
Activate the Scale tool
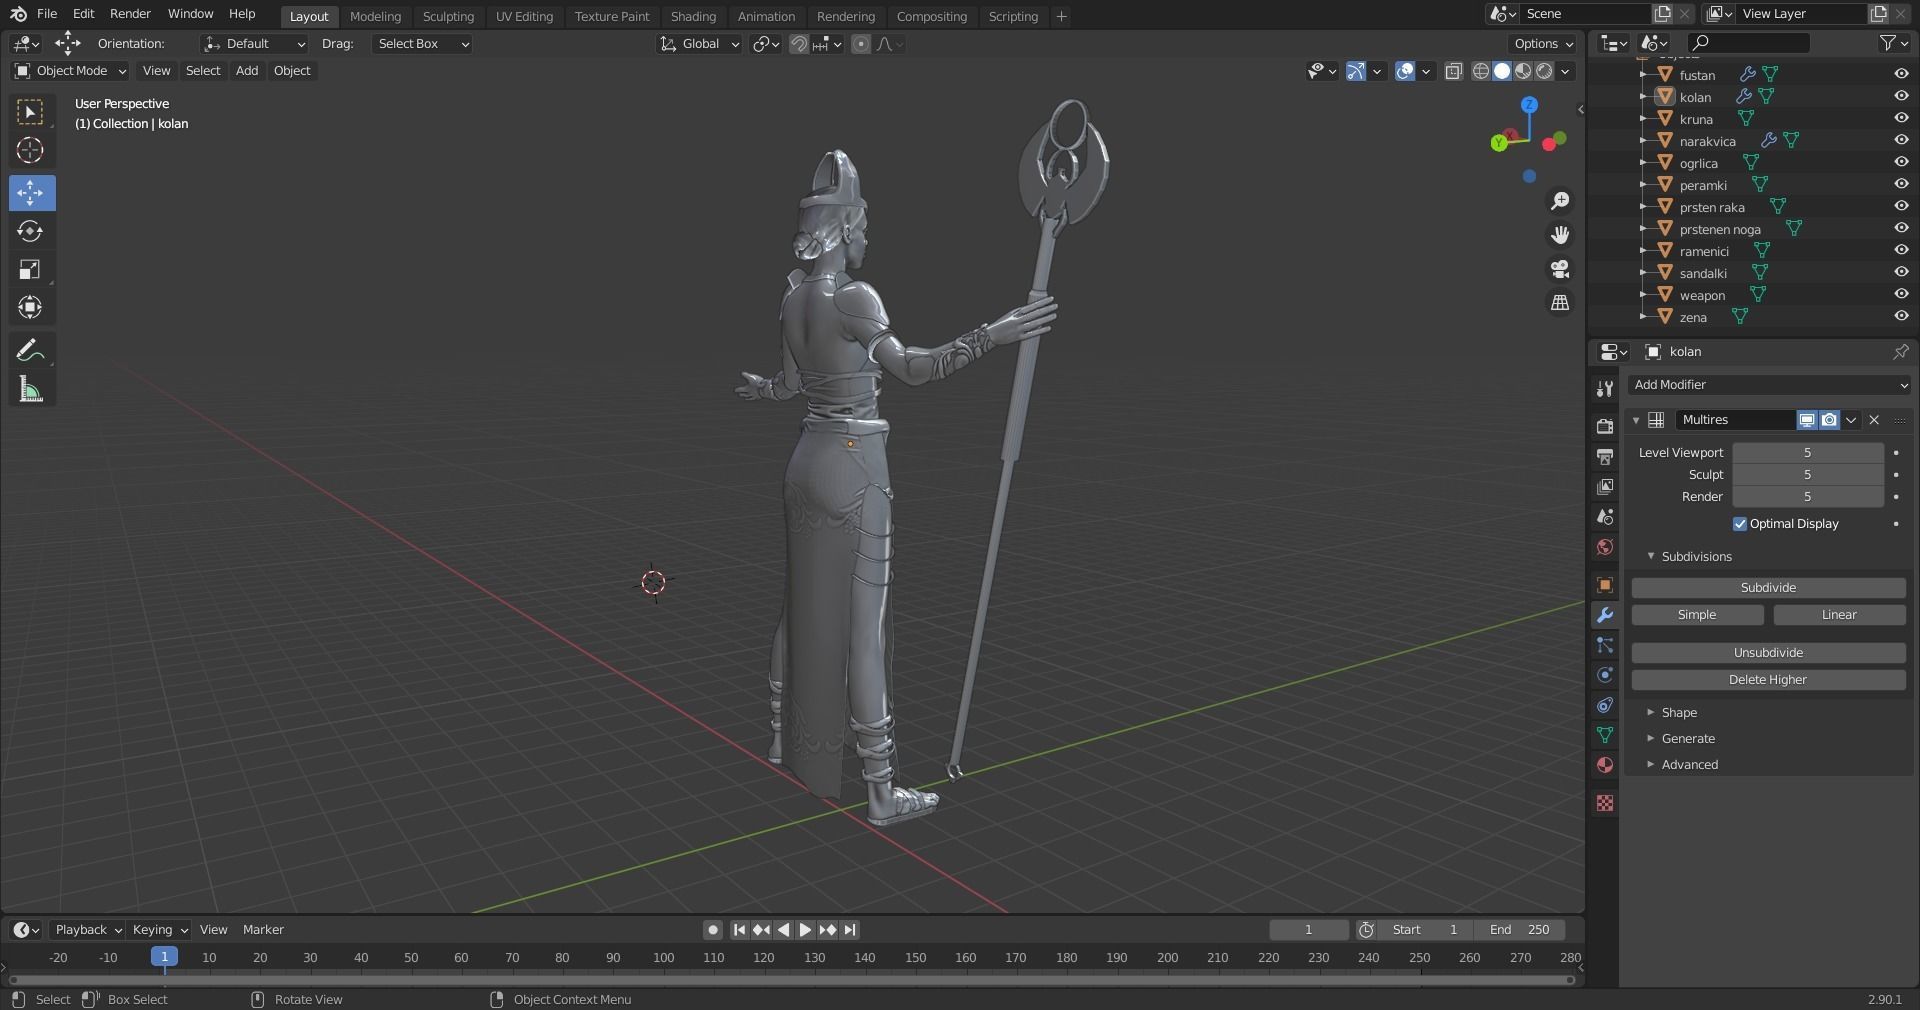pyautogui.click(x=31, y=269)
